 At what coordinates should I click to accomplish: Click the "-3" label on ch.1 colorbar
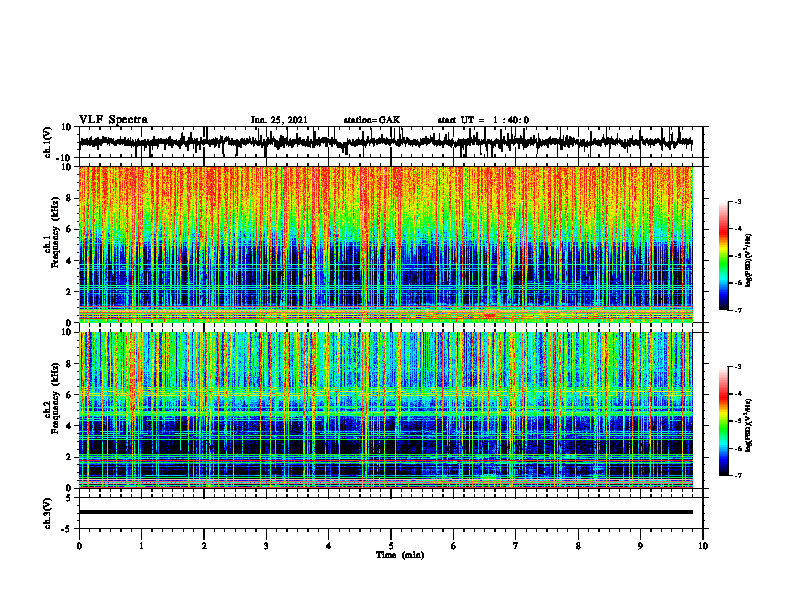pos(737,201)
